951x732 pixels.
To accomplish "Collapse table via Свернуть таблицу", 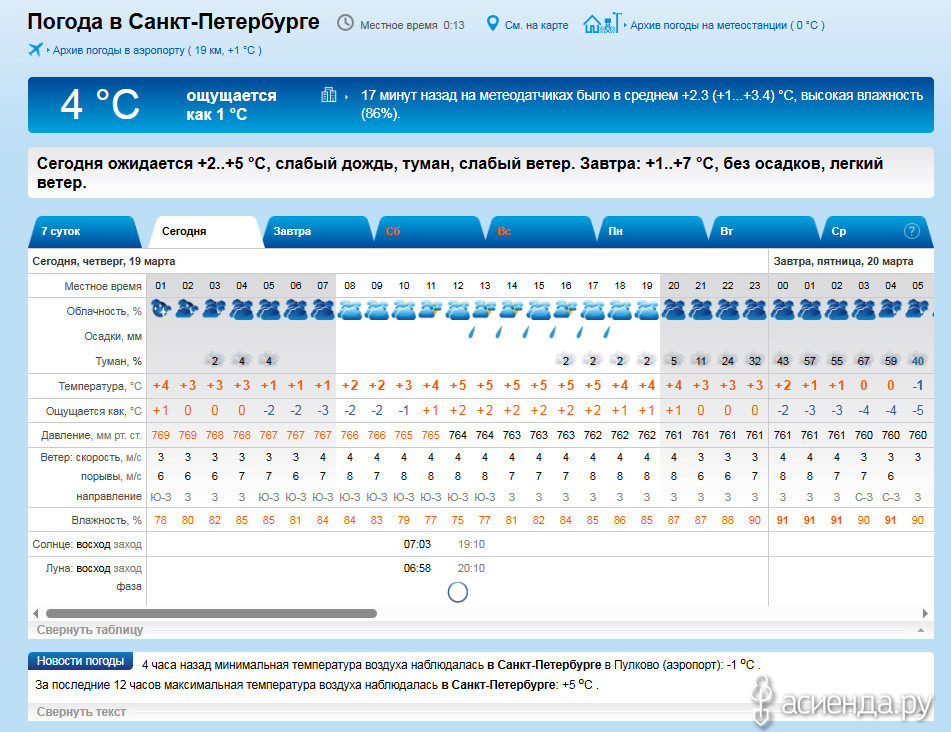I will (90, 630).
